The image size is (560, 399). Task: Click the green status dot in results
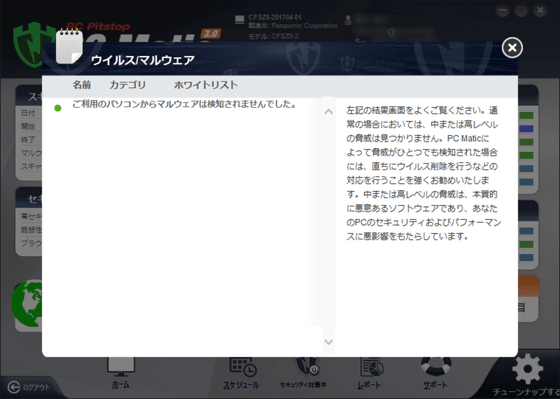(58, 108)
